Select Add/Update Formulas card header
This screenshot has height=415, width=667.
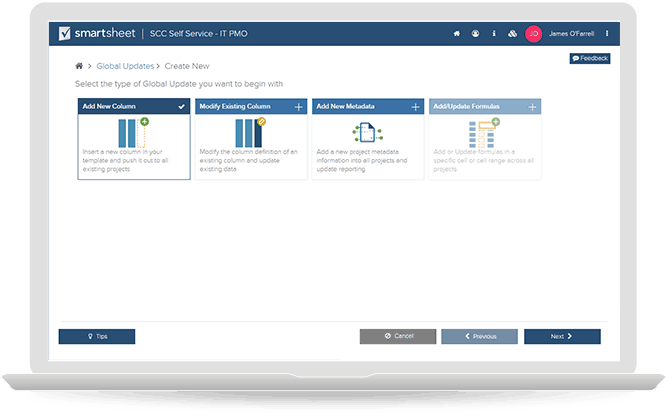485,106
